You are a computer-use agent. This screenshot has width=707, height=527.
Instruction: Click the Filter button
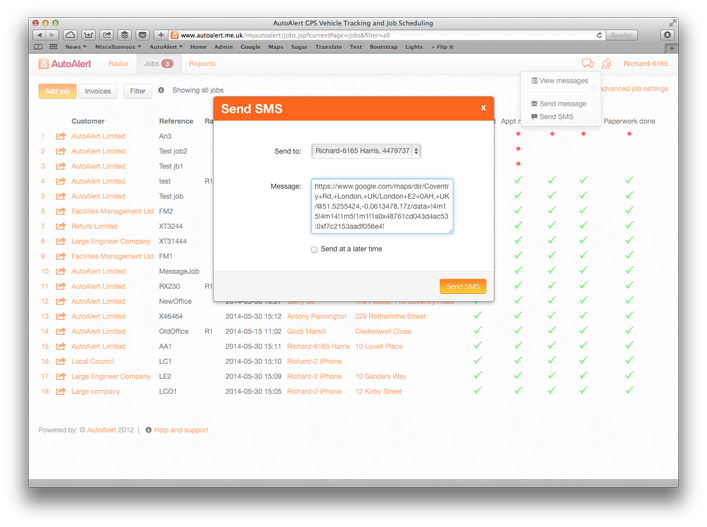(x=138, y=91)
